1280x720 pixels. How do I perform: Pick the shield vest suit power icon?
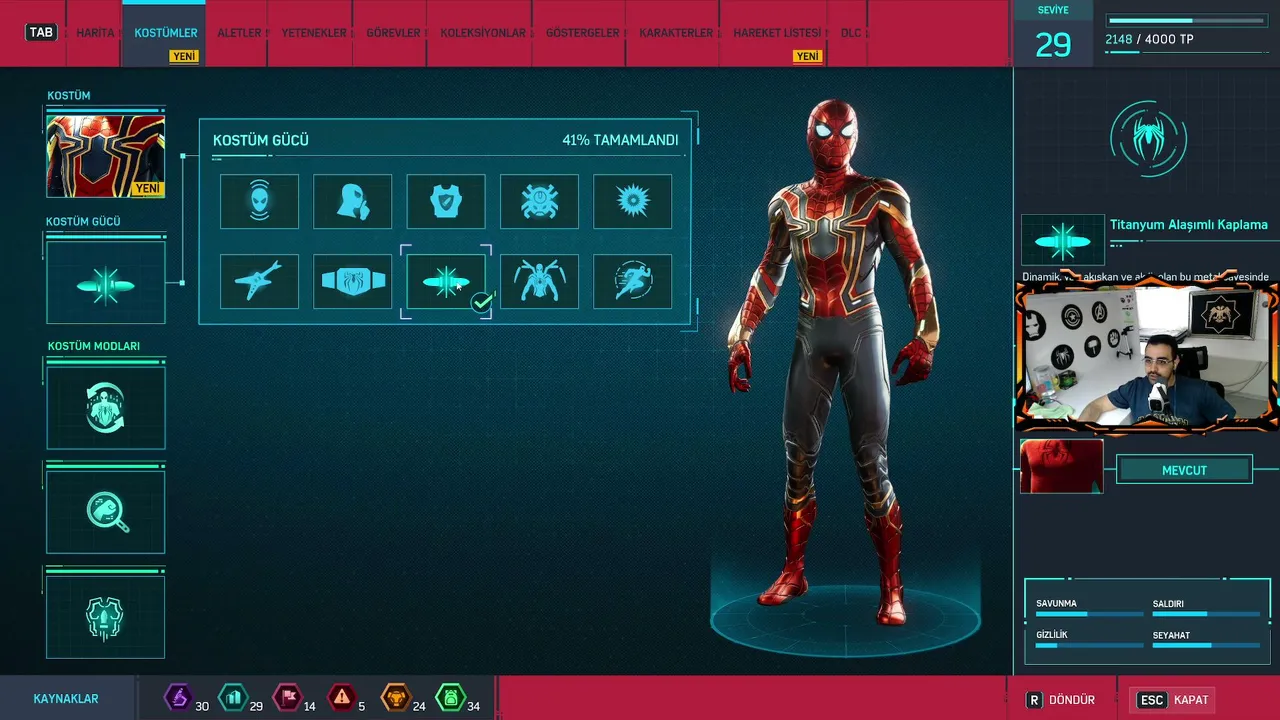446,202
